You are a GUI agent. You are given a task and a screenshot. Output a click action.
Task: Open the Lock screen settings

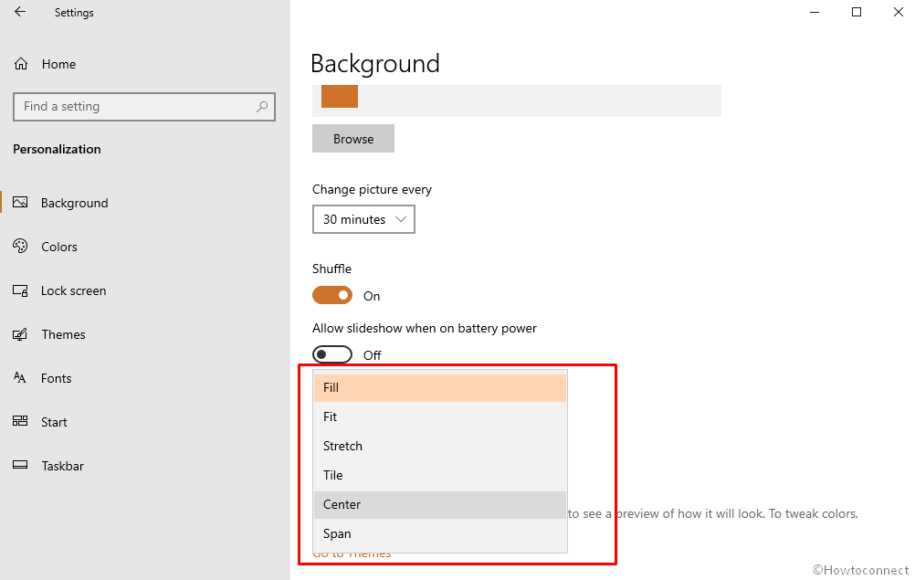tap(73, 290)
